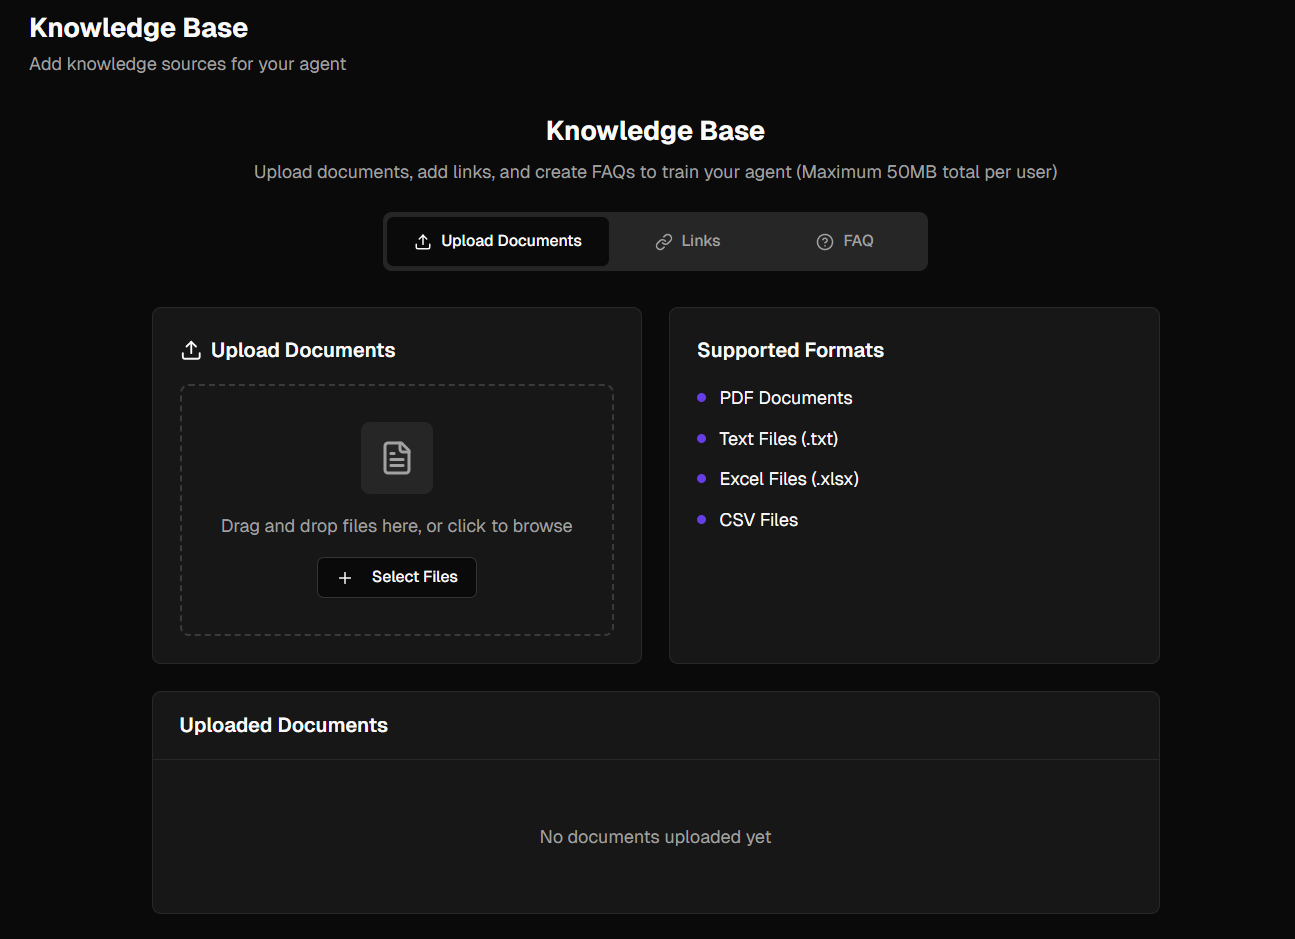This screenshot has width=1295, height=939.
Task: Click the Maximum 50MB limit description text
Action: tap(655, 171)
